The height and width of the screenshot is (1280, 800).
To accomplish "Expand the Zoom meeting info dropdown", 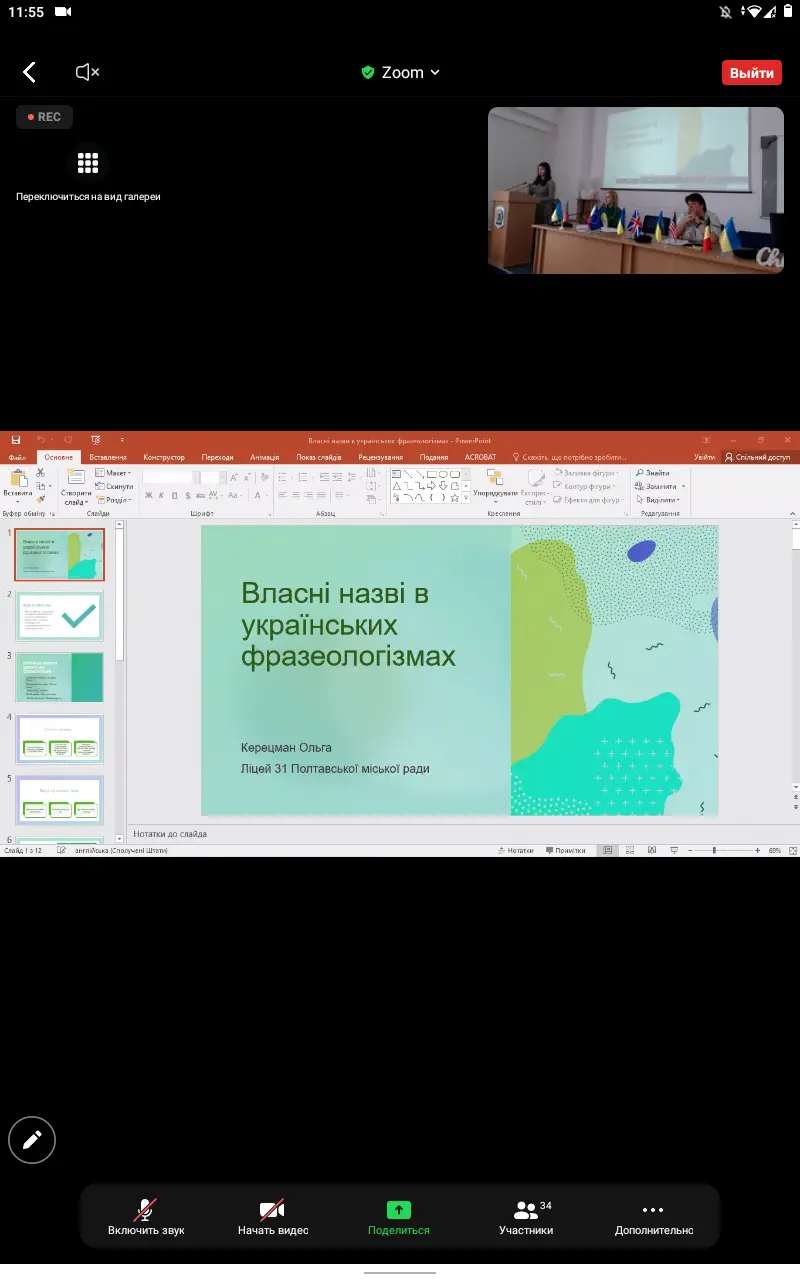I will coord(401,72).
